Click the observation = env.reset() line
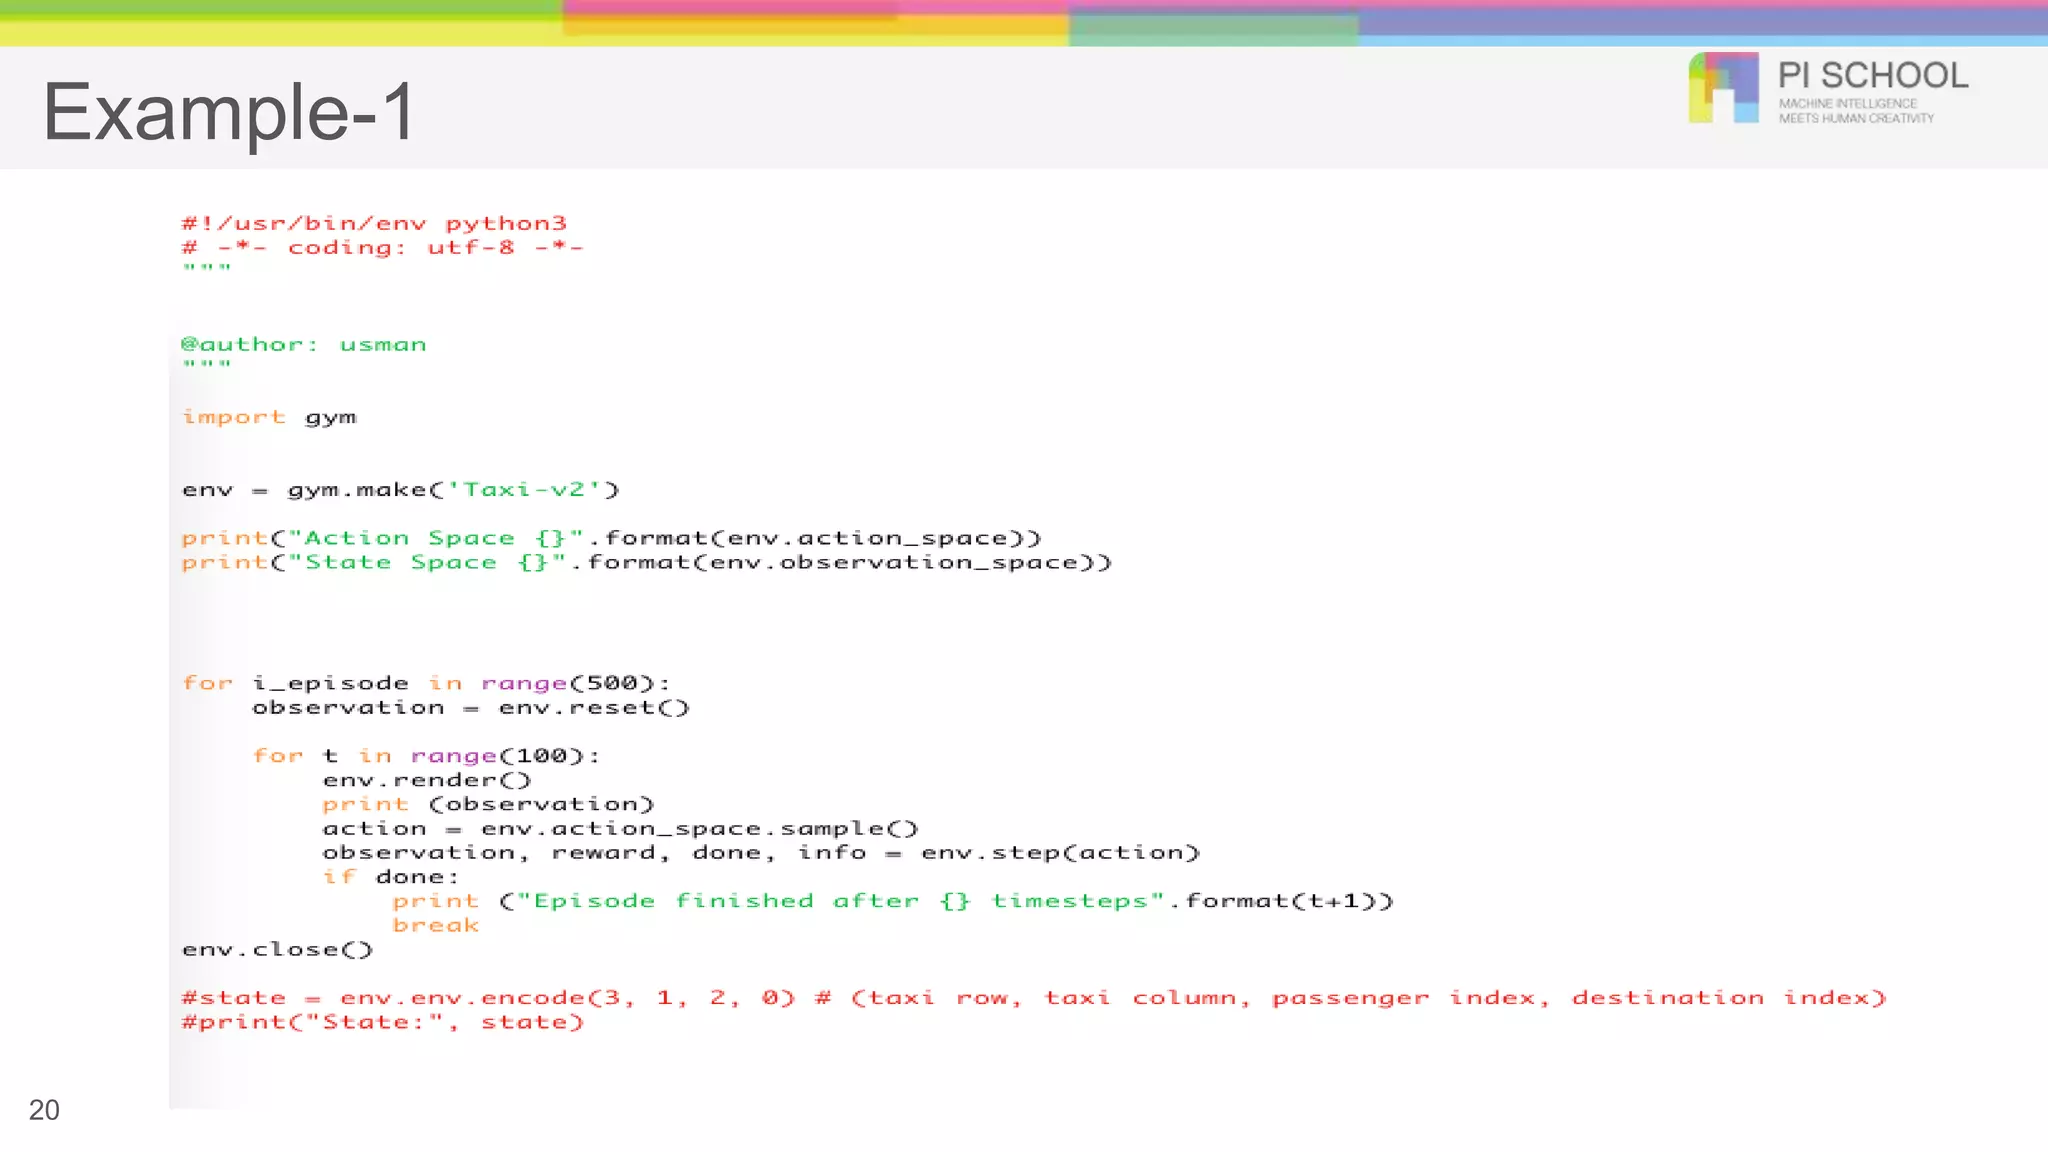 pyautogui.click(x=470, y=707)
